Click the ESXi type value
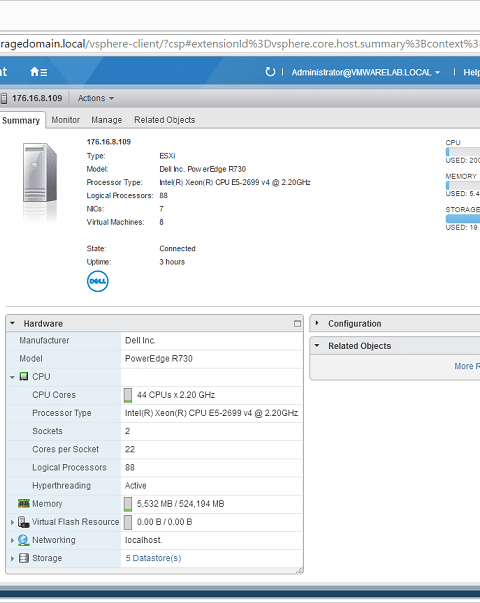This screenshot has width=480, height=603. click(167, 156)
